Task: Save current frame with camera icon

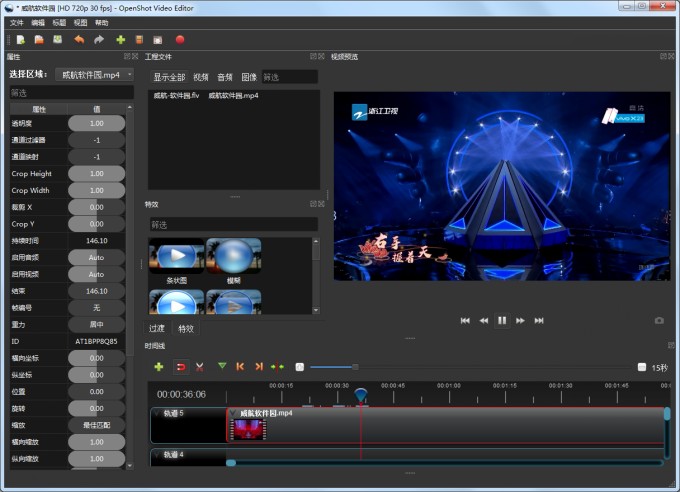Action: point(659,321)
